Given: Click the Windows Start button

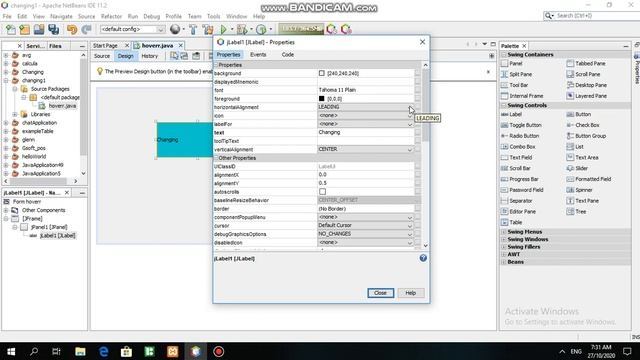Looking at the screenshot, I should coord(11,351).
